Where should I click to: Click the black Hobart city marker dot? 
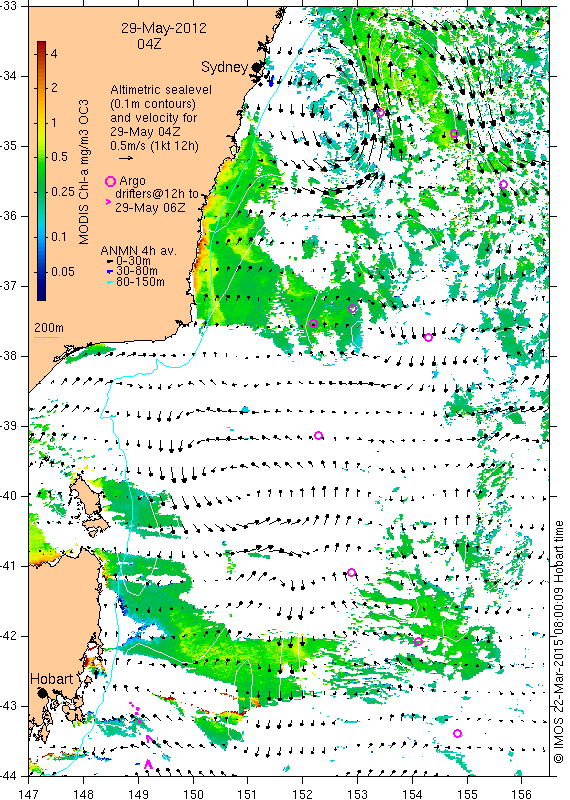pyautogui.click(x=42, y=693)
